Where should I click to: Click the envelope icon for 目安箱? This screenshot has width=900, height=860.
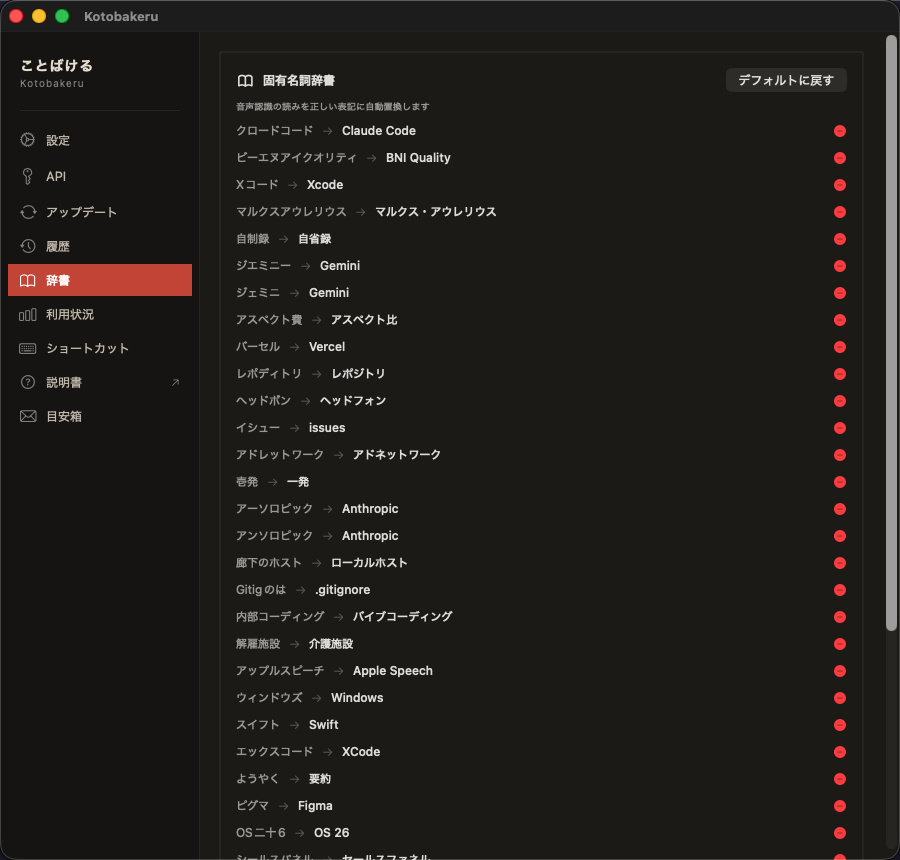pos(28,416)
